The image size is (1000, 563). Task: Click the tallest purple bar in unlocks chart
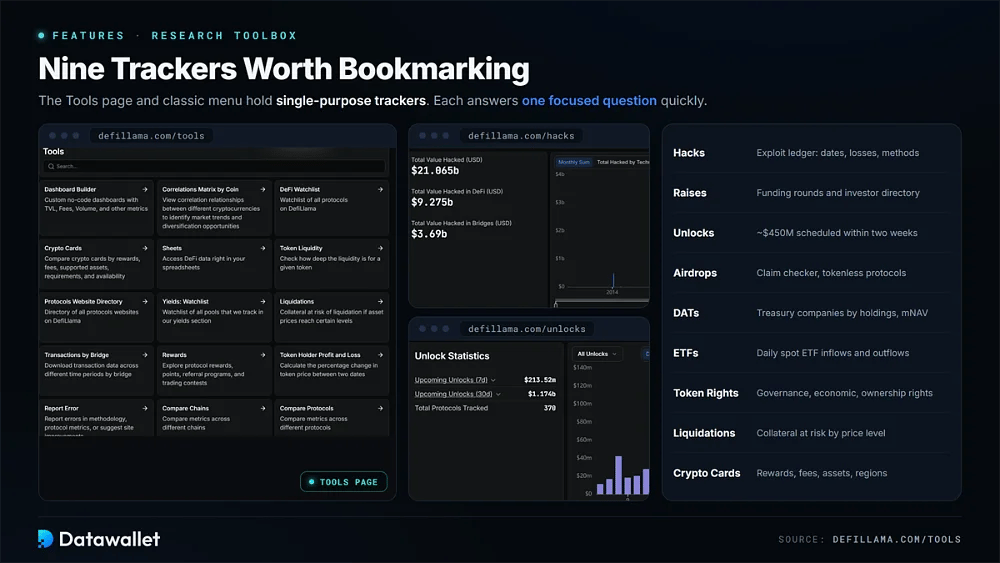(x=618, y=475)
